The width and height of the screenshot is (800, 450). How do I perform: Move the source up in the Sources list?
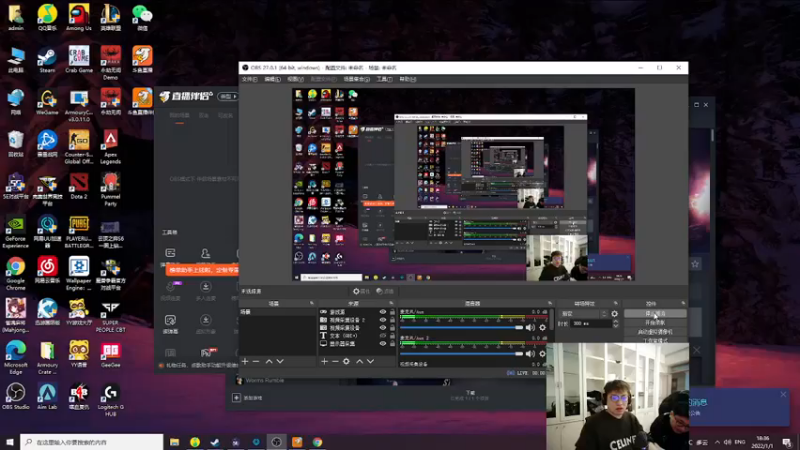point(359,361)
